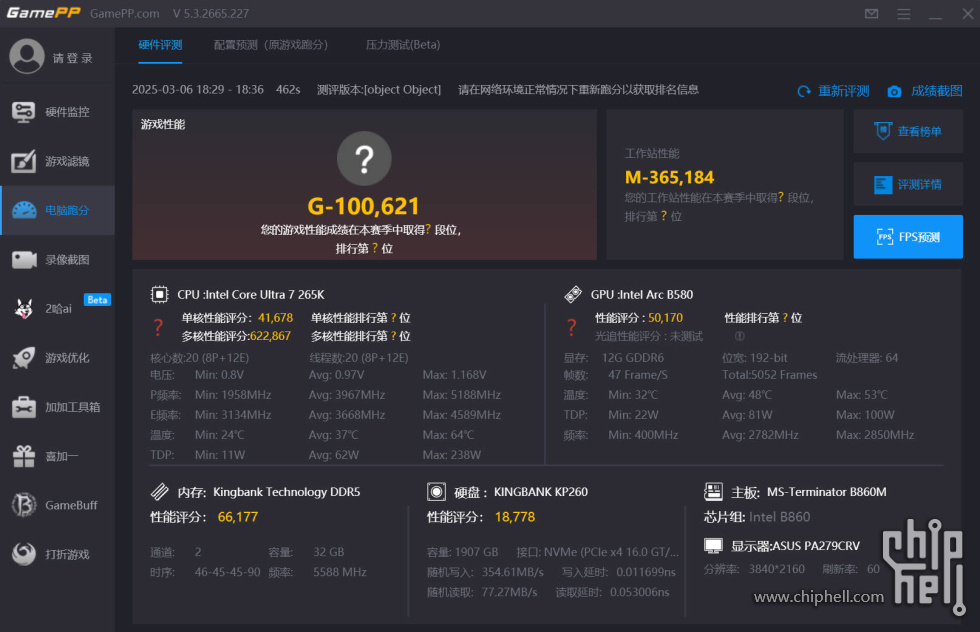Screen dimensions: 980x632
Task: Open the 硬件监控 hardware monitor sidebar item
Action: click(x=57, y=112)
